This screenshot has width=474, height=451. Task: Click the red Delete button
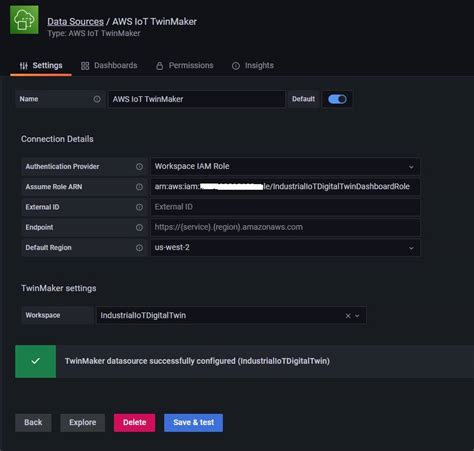tap(134, 423)
